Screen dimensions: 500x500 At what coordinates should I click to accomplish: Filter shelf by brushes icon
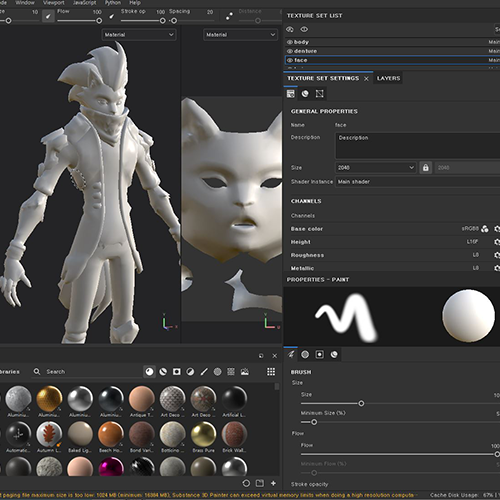tap(204, 372)
